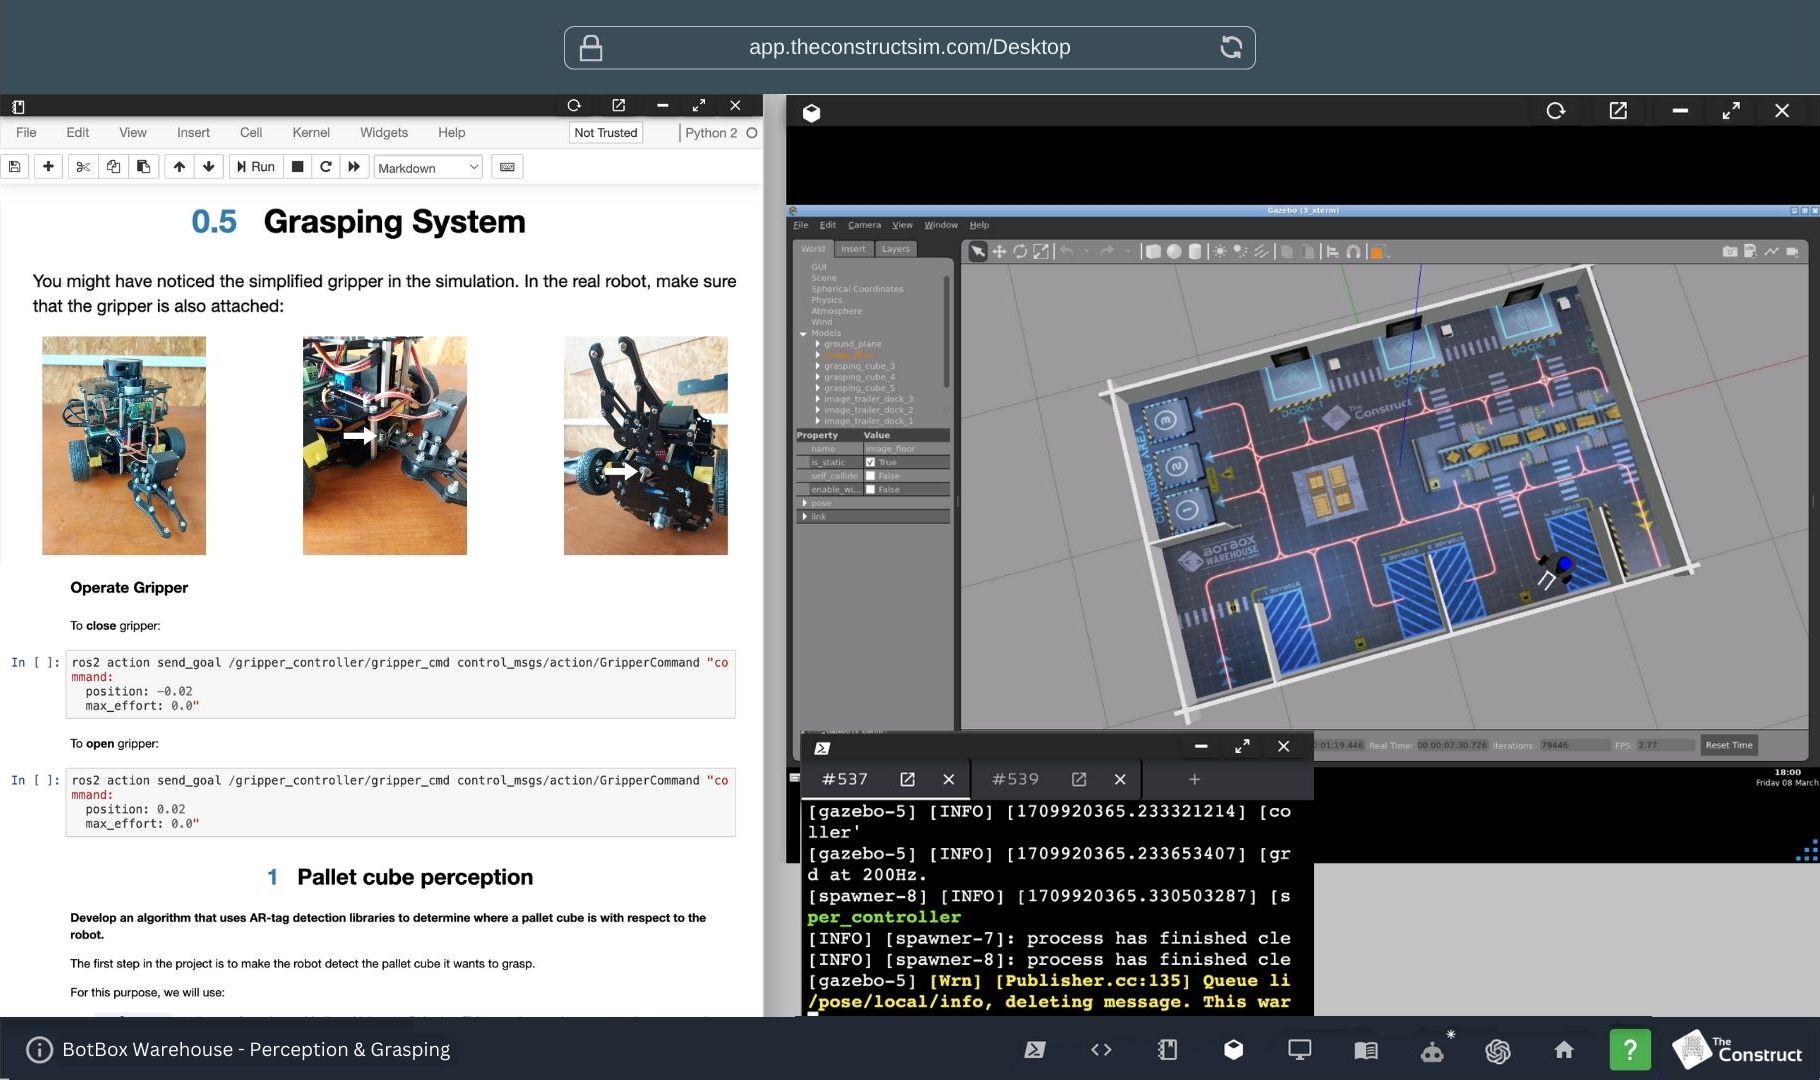Toggle Gazebo snap magnet tool

click(1353, 252)
